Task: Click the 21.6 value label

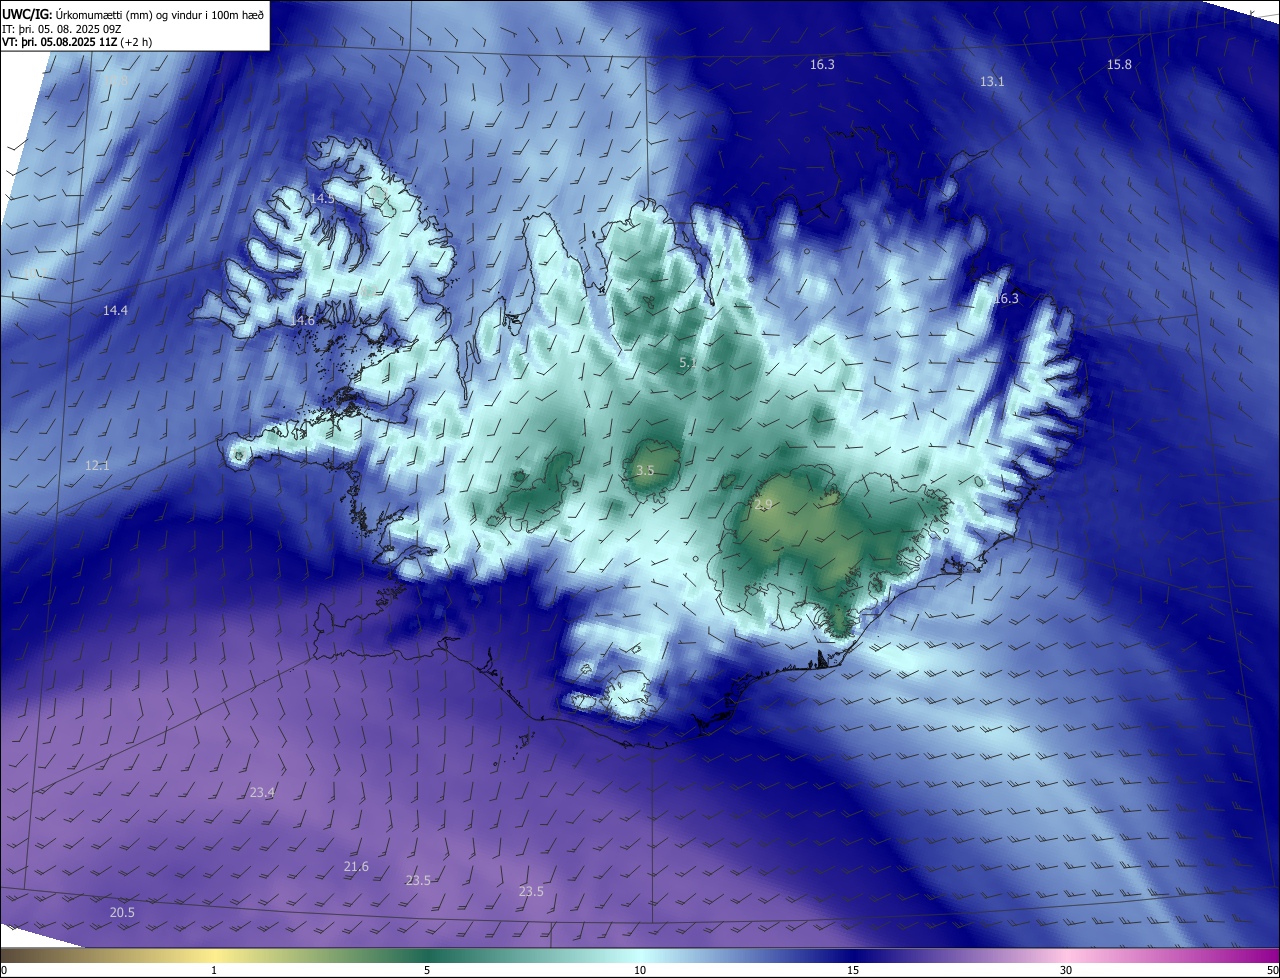Action: click(356, 867)
